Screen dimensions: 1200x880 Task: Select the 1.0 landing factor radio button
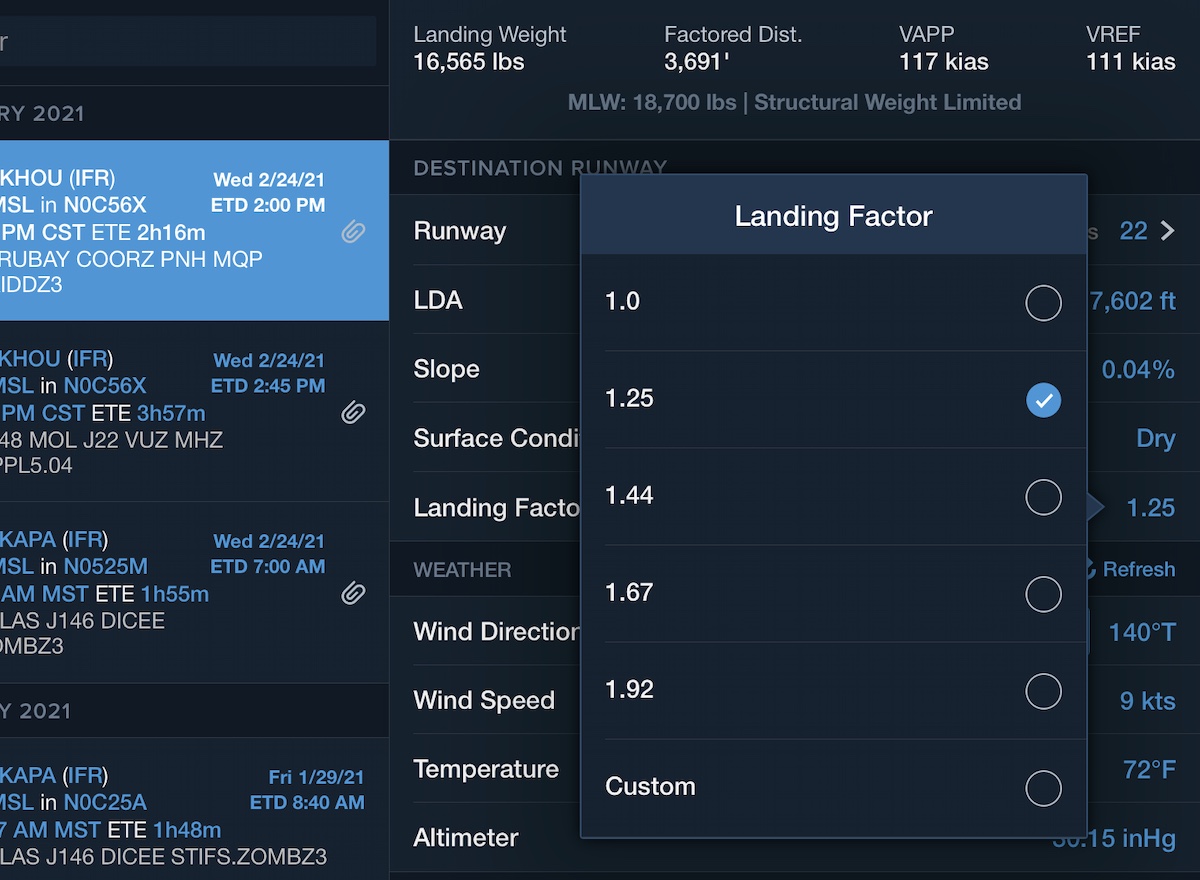tap(1043, 303)
